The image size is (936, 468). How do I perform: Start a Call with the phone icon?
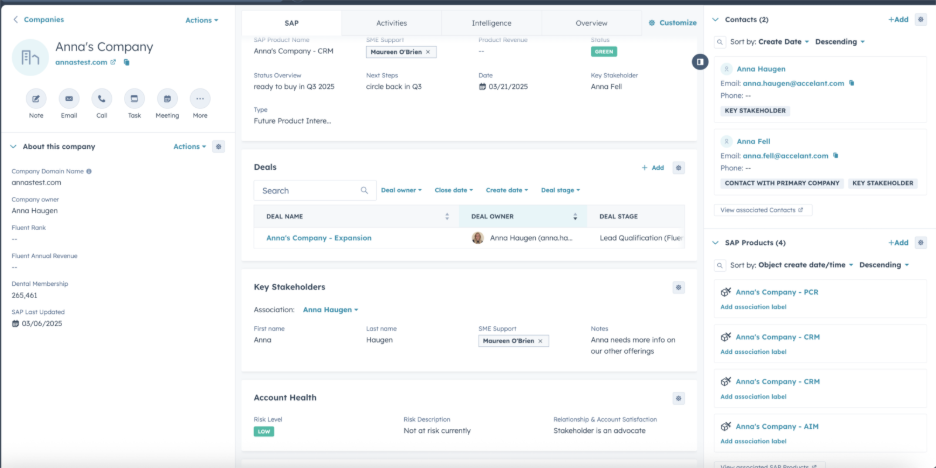pyautogui.click(x=101, y=98)
